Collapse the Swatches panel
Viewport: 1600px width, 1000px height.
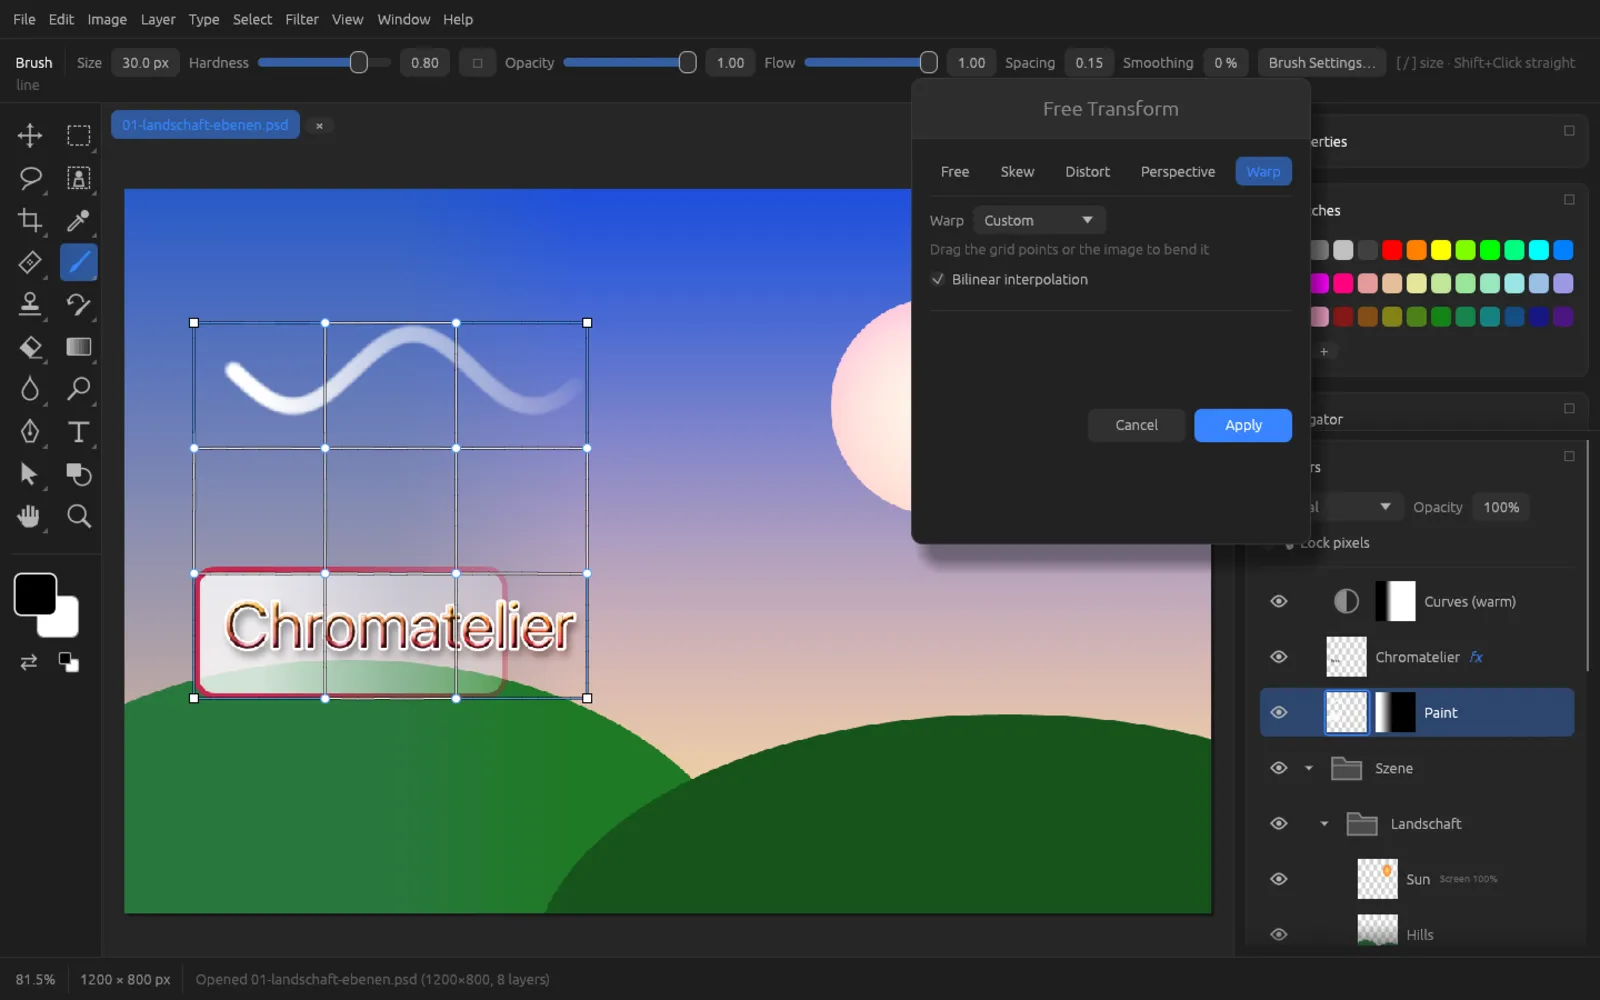1569,199
